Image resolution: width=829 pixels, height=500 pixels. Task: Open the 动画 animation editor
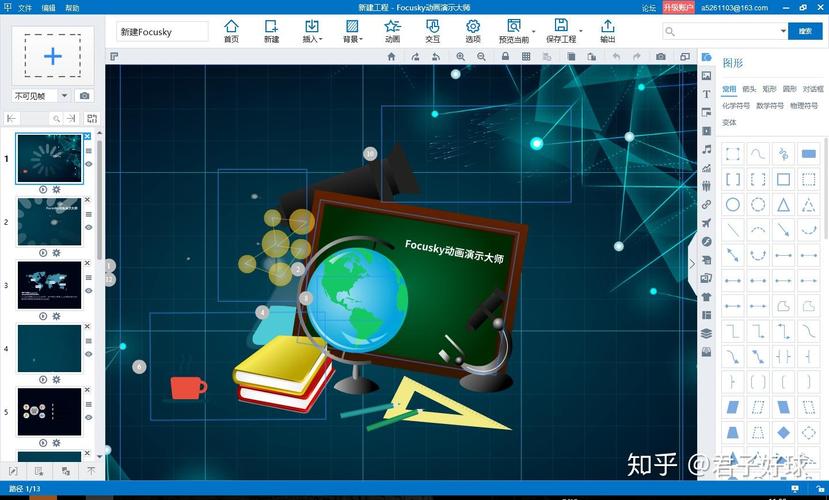click(x=392, y=31)
